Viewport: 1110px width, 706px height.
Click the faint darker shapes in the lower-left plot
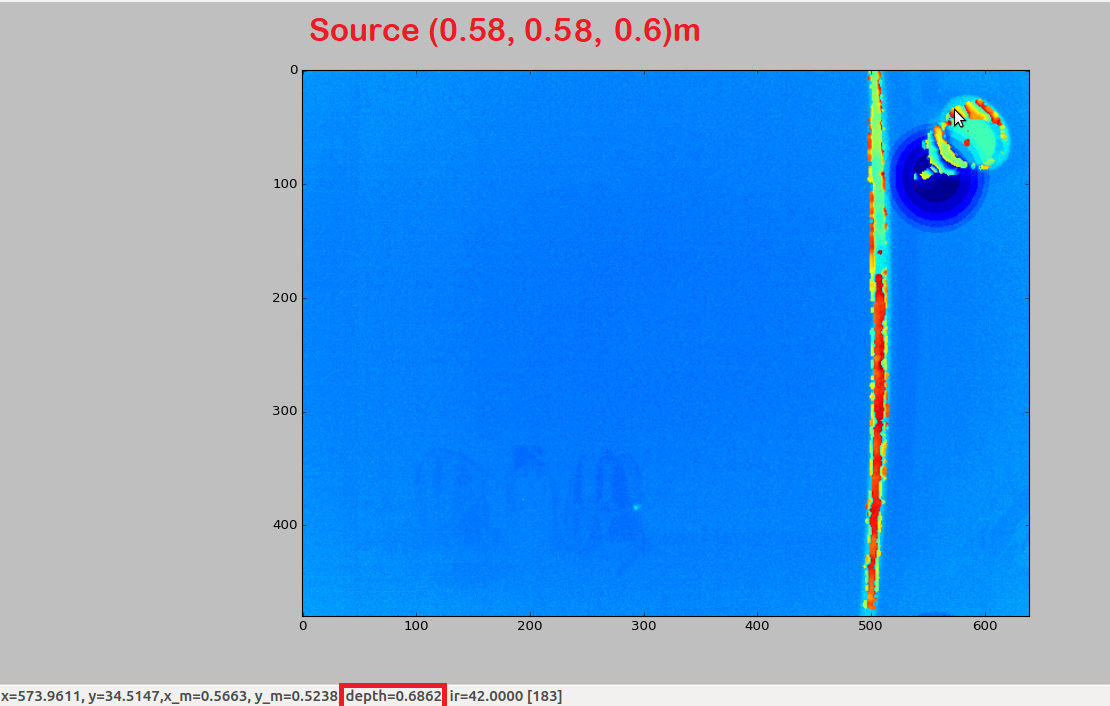pos(531,496)
